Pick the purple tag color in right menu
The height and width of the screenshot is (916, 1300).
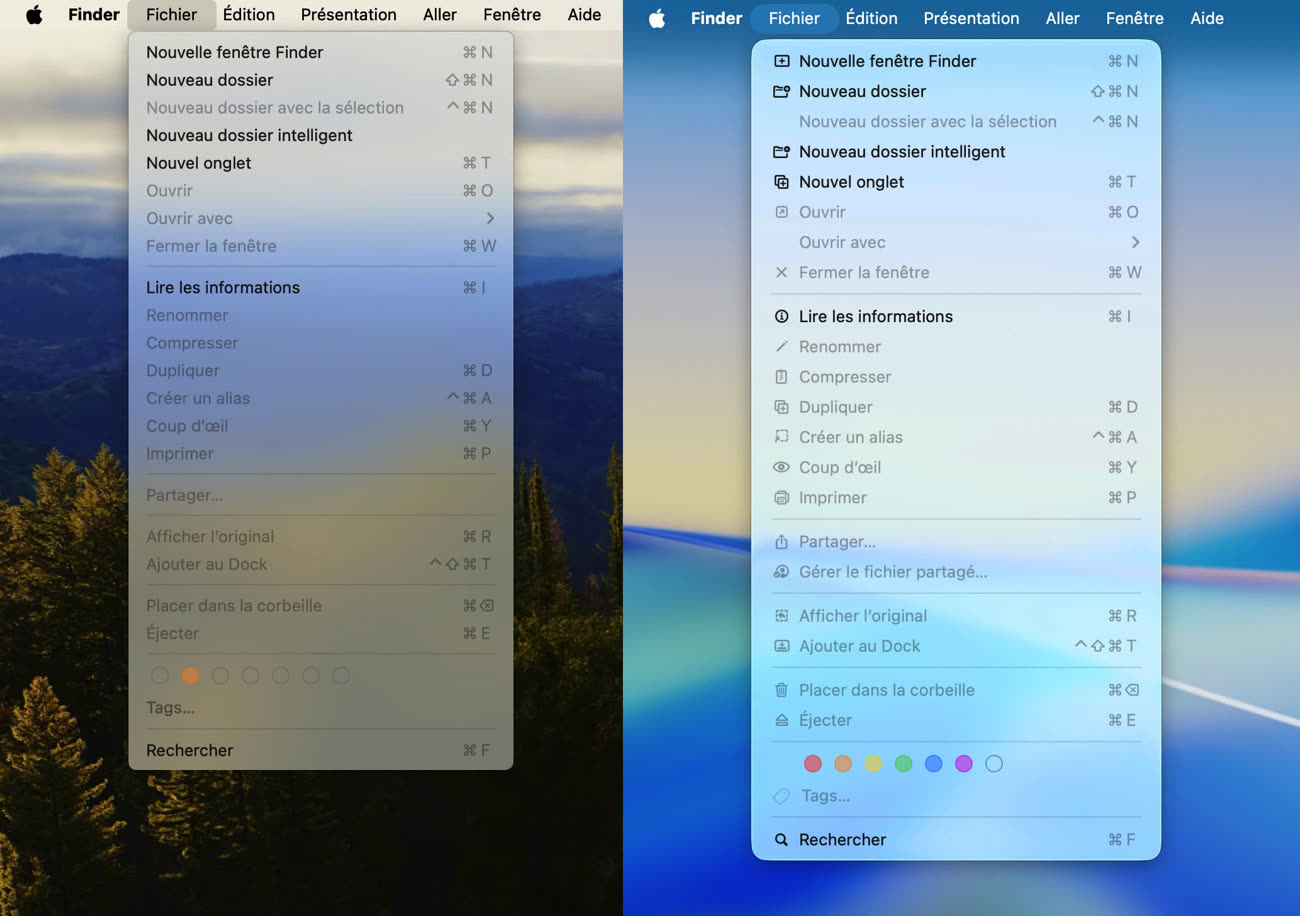click(964, 764)
